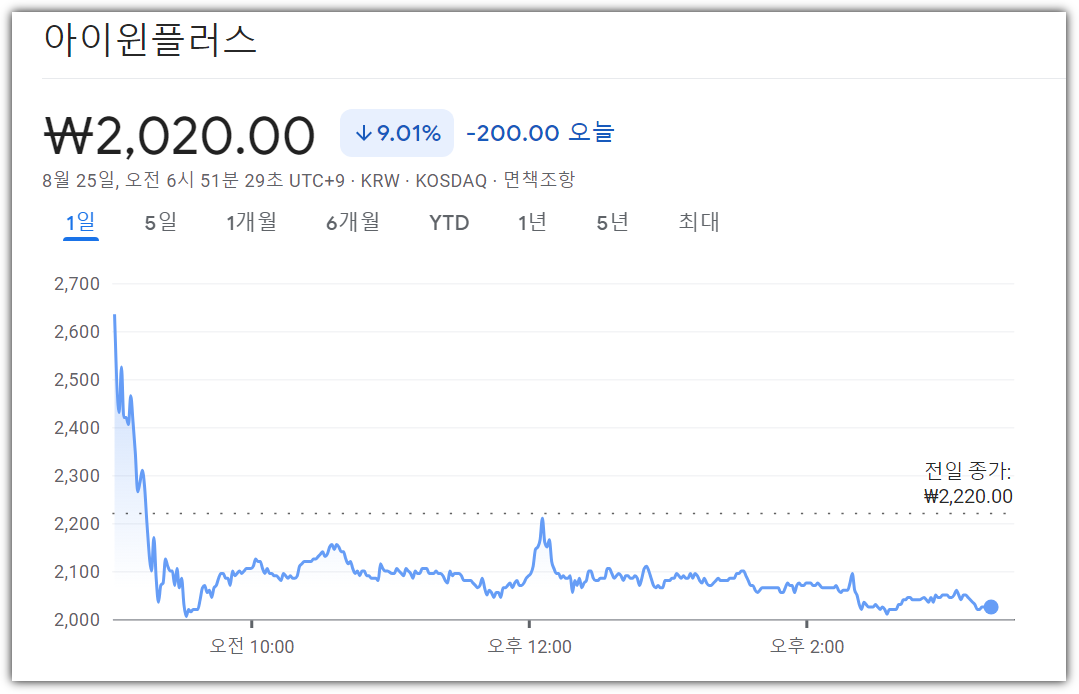1079x694 pixels.
Task: Select the 1일 range tab
Action: pos(81,222)
